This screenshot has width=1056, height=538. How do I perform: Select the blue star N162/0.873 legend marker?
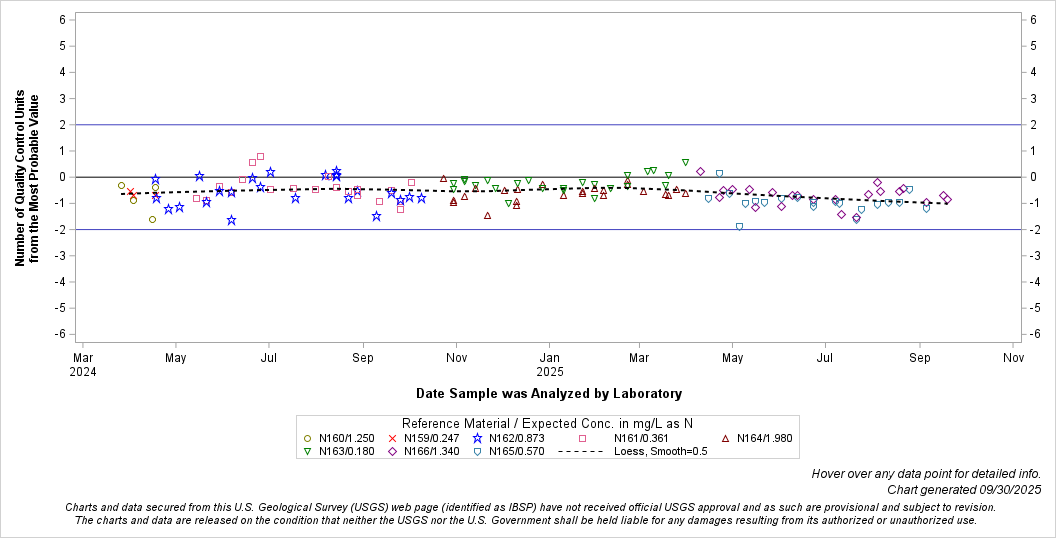478,438
